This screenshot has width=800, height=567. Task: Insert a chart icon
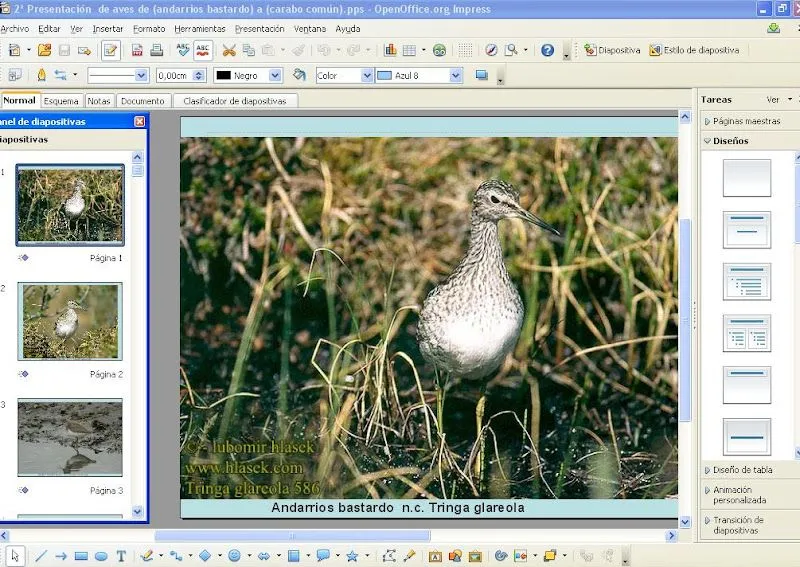(x=390, y=50)
